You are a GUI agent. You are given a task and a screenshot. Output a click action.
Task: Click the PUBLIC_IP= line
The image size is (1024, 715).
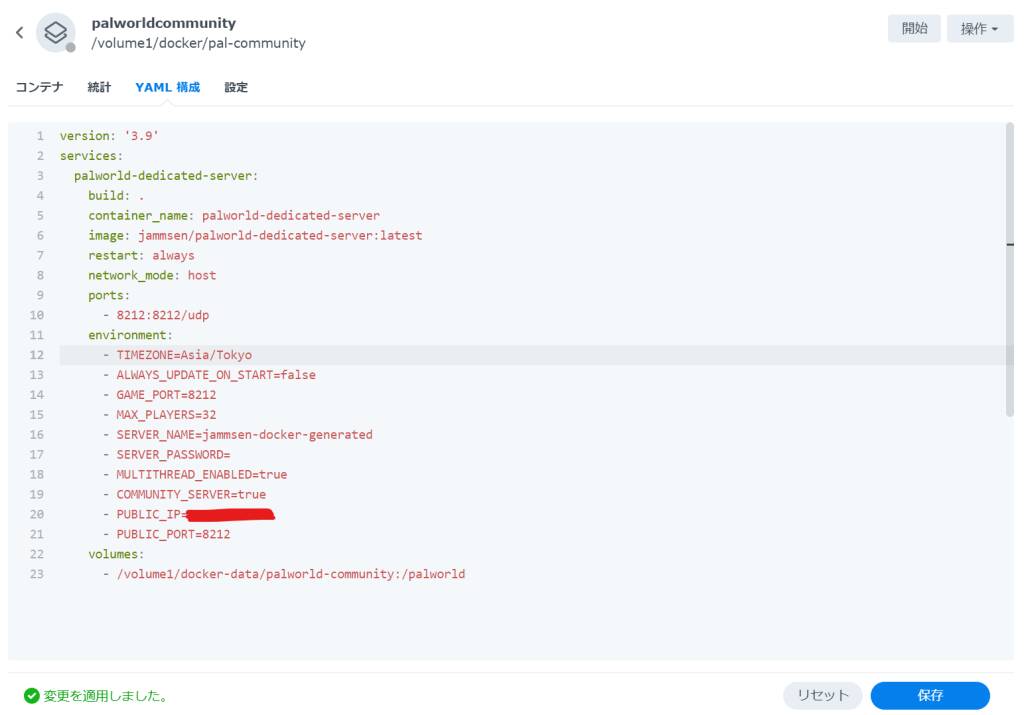pos(189,514)
